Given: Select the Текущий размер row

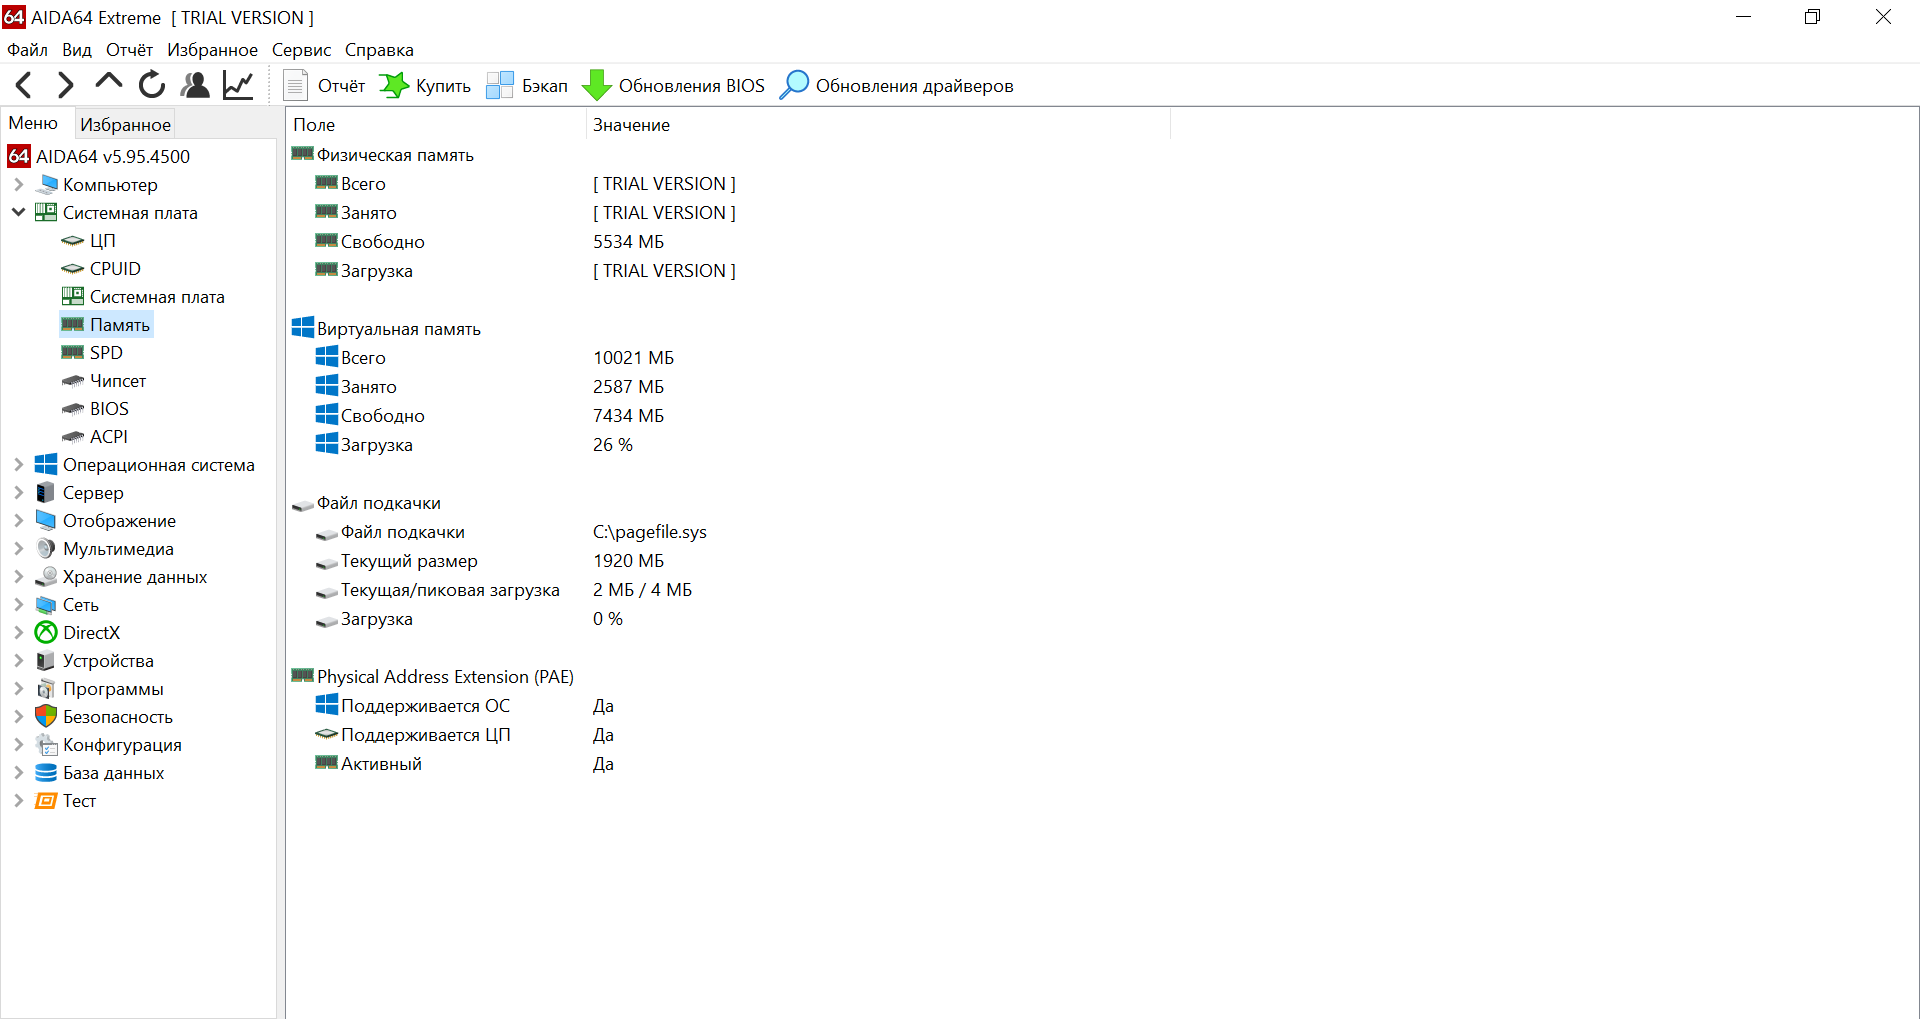Looking at the screenshot, I should 409,561.
